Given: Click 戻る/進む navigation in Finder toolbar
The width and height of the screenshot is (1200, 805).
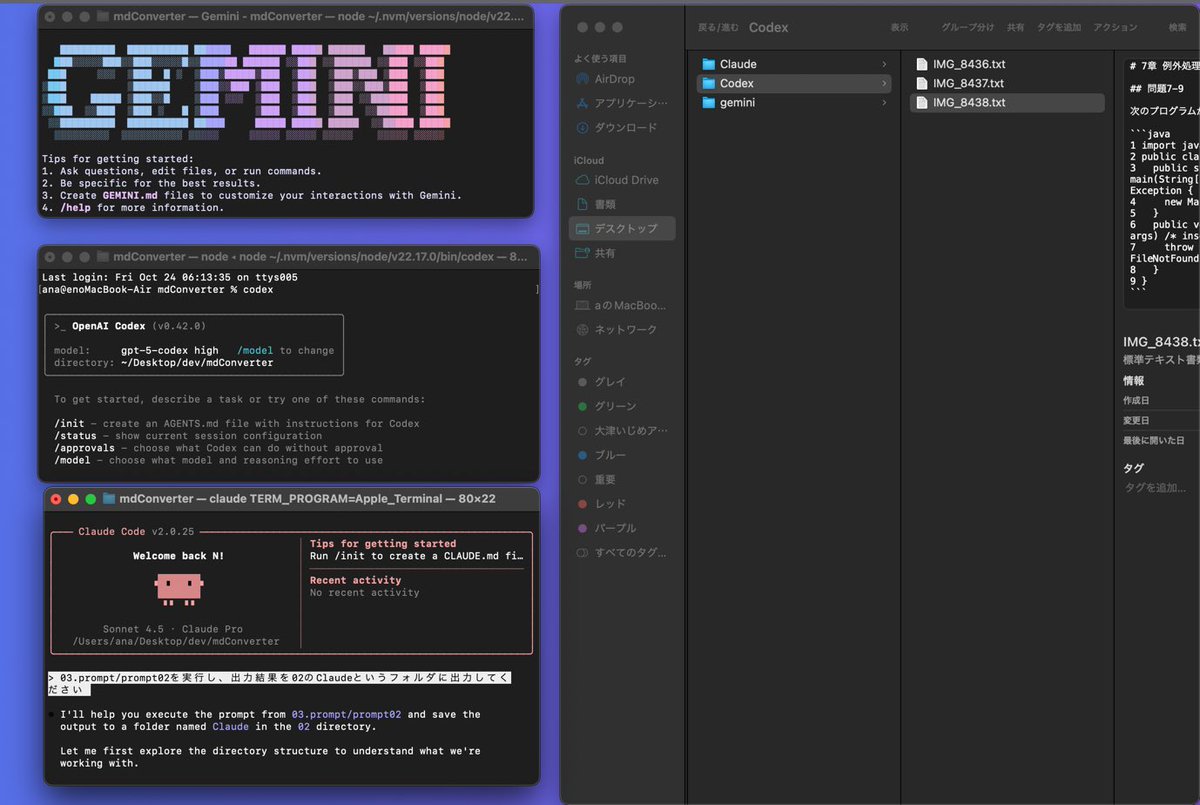Looking at the screenshot, I should coord(719,28).
